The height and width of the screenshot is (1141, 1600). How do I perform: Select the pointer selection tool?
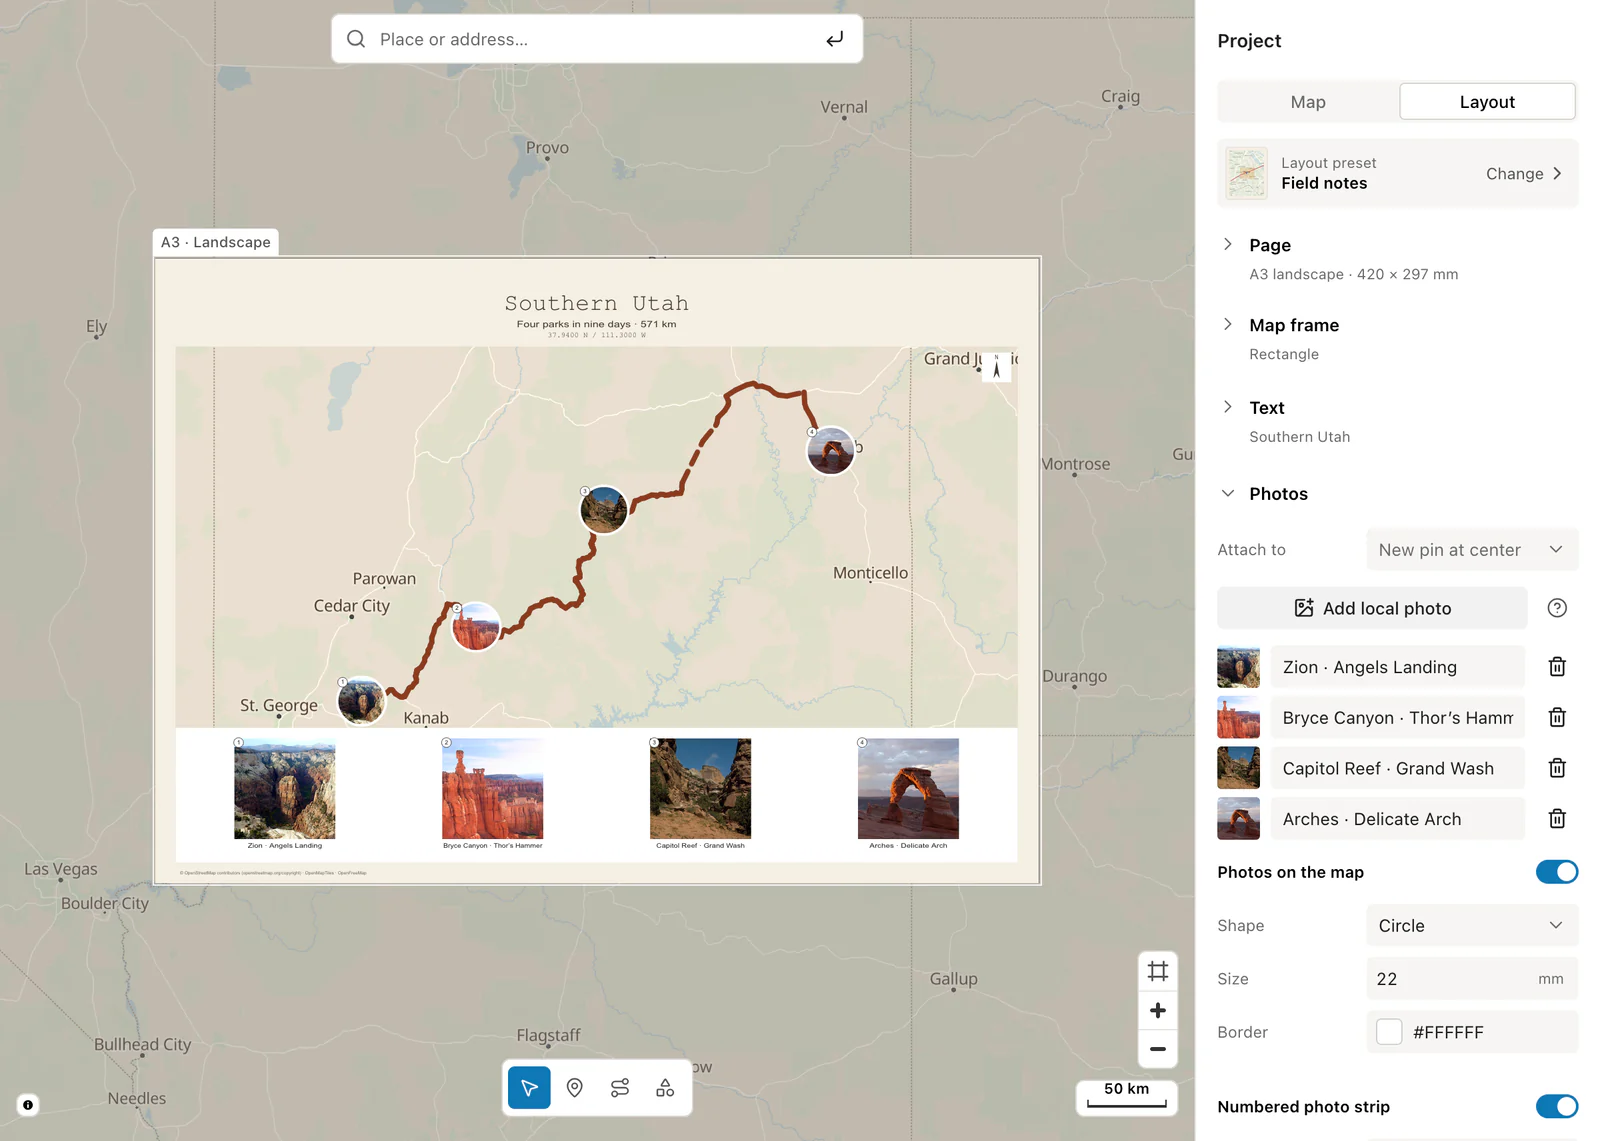click(x=529, y=1088)
